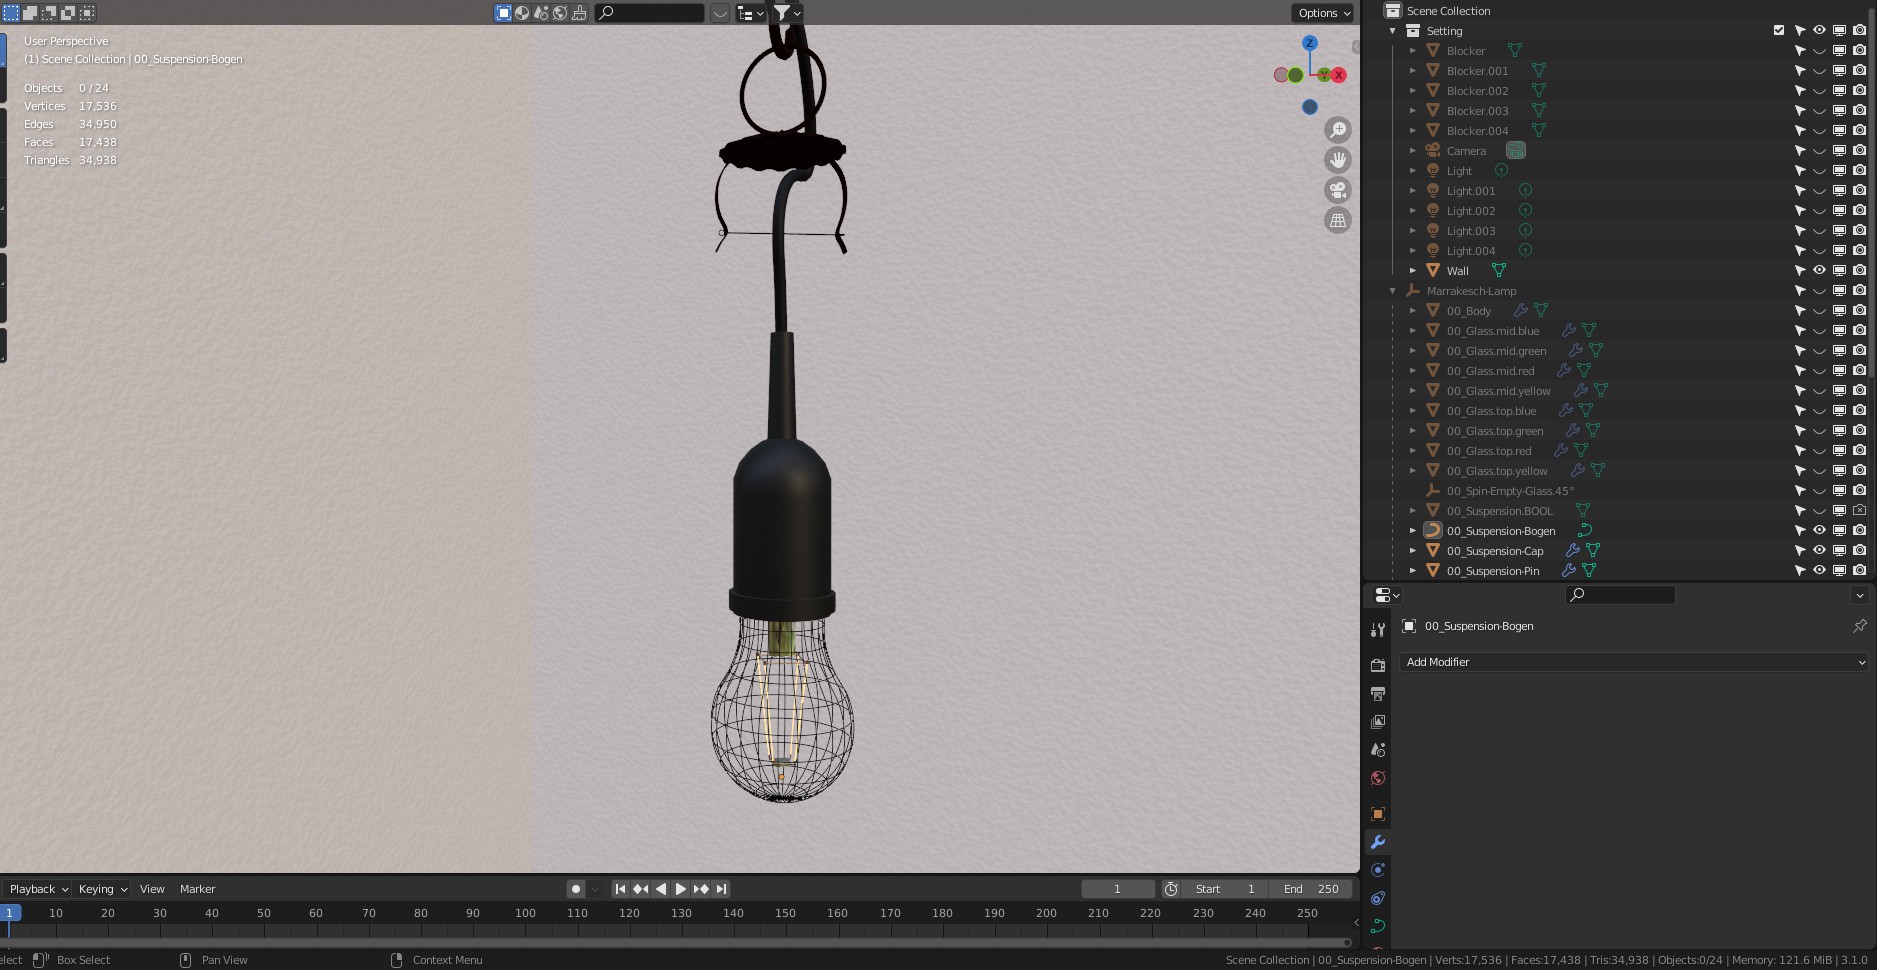
Task: Open the Marker menu in timeline
Action: 197,888
